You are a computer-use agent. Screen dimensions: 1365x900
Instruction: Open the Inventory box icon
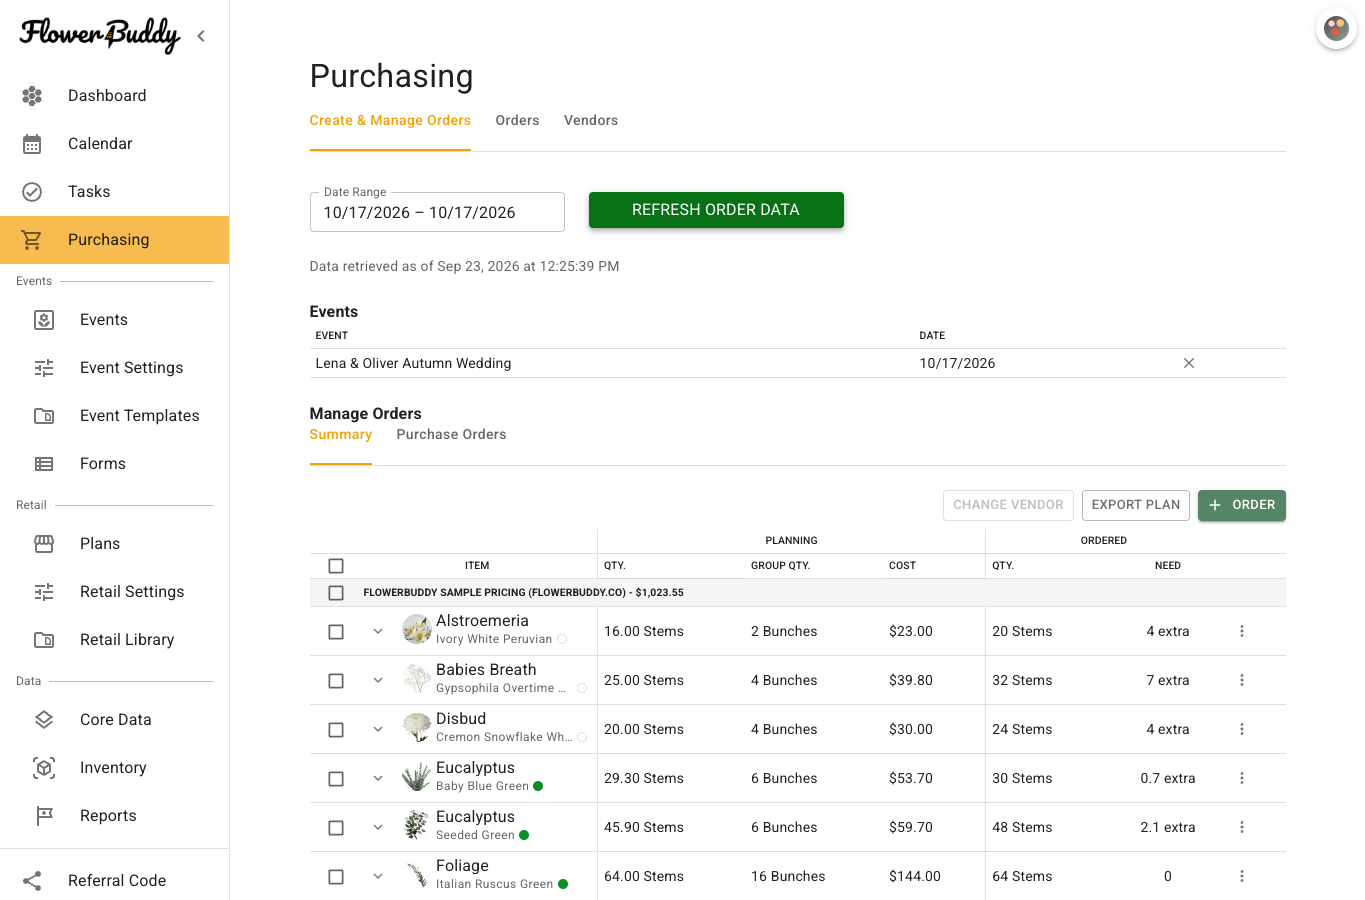pos(44,768)
